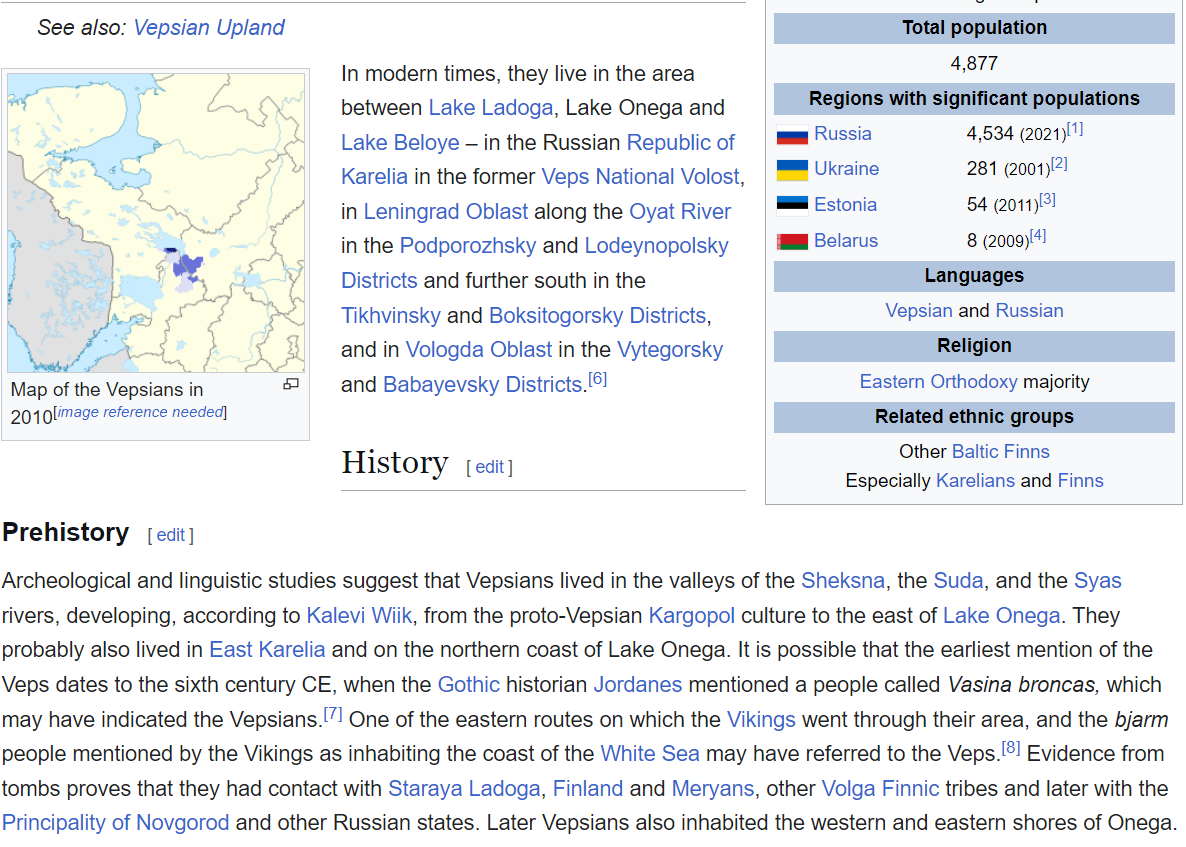Open the Kargopol culture link
Image resolution: width=1186 pixels, height=847 pixels.
(x=692, y=616)
